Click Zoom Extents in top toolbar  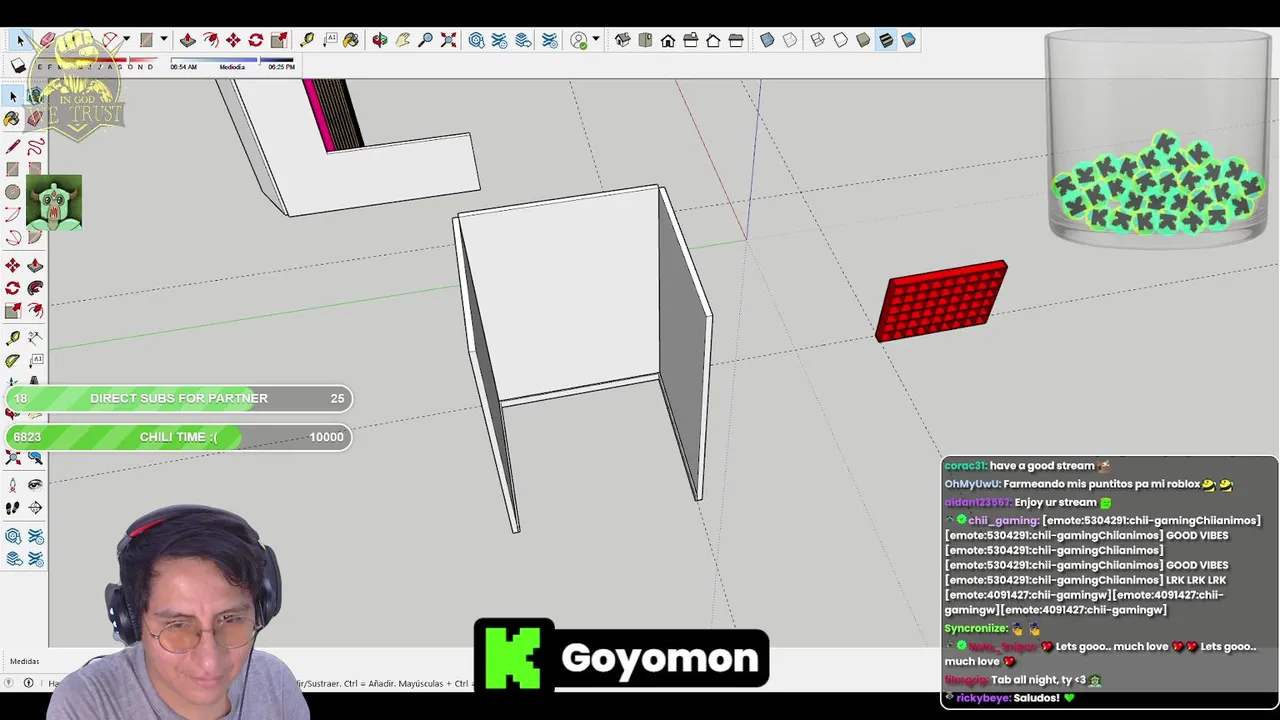[x=449, y=40]
